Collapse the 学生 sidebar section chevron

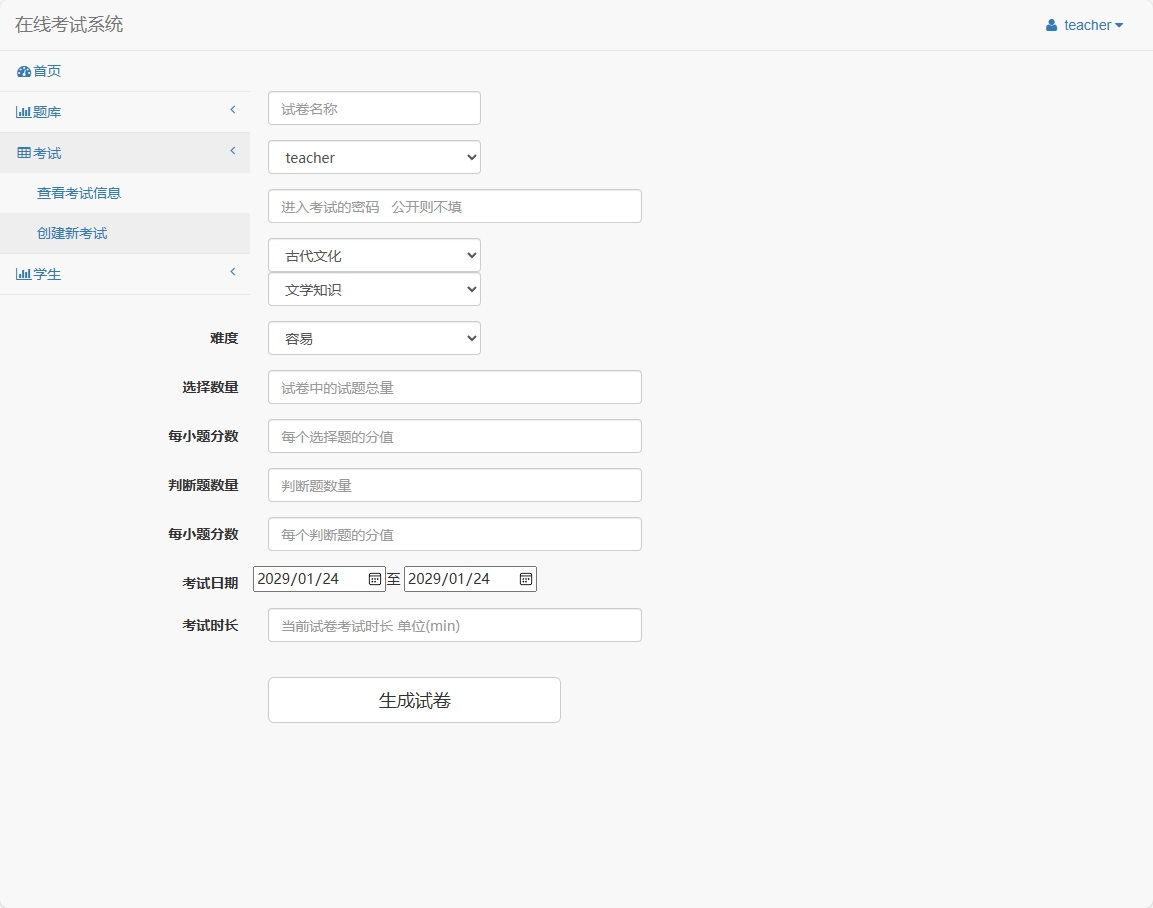pyautogui.click(x=233, y=272)
